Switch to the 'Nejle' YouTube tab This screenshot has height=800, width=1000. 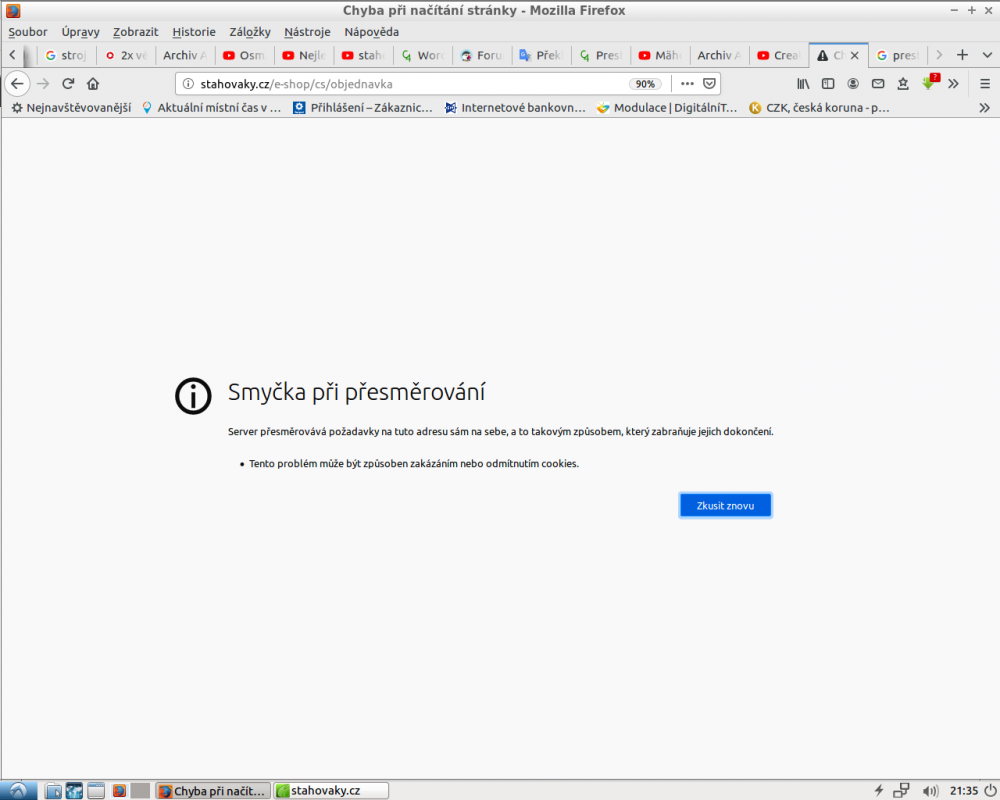[x=304, y=56]
